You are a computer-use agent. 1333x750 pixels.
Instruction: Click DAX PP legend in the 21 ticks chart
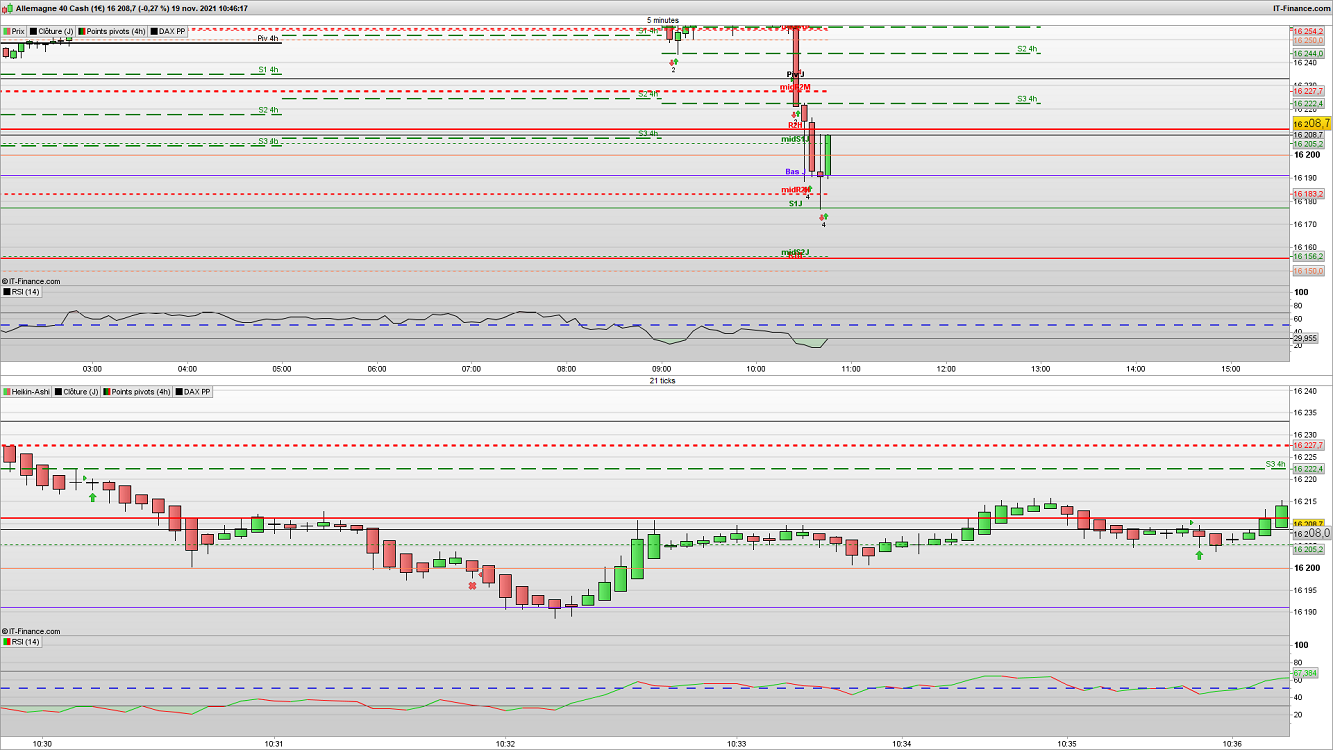point(194,391)
